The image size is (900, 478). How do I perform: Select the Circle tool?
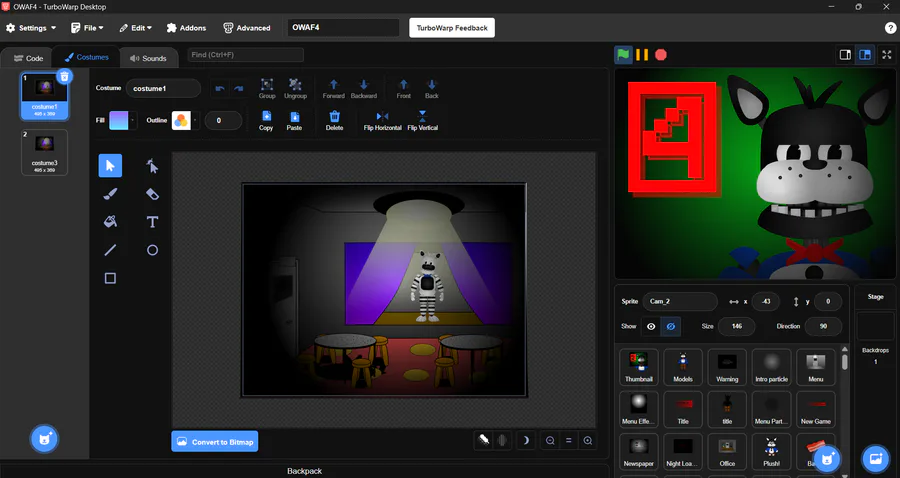(x=152, y=250)
